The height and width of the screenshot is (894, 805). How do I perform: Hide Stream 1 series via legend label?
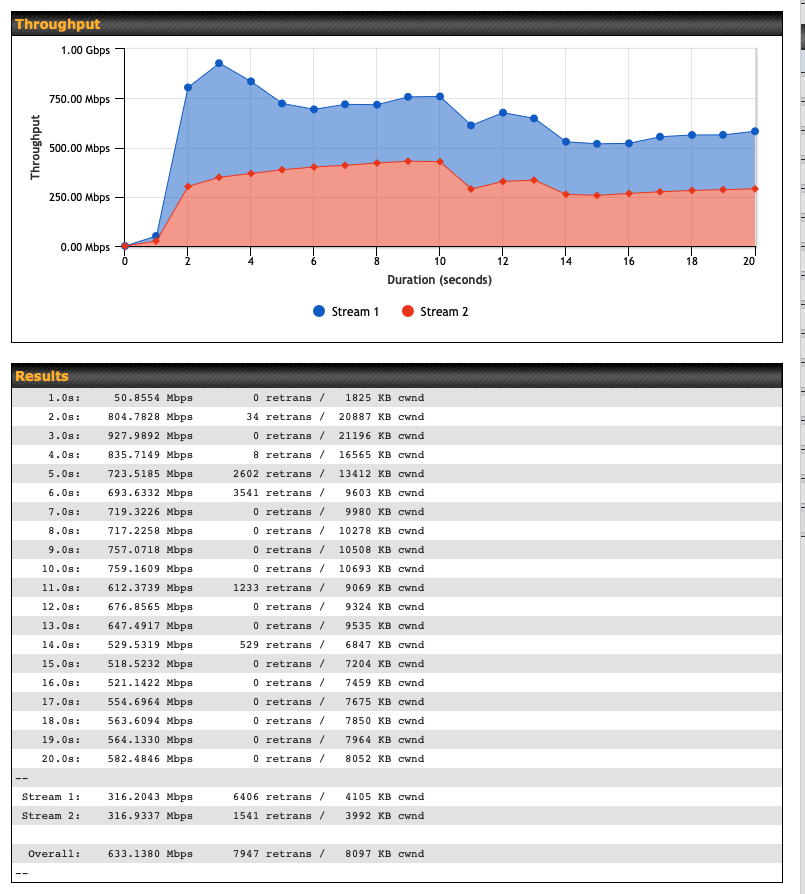355,312
